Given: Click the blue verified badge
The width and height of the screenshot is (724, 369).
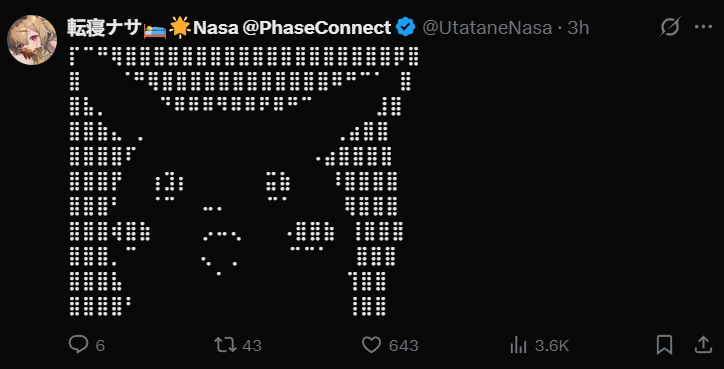Looking at the screenshot, I should pyautogui.click(x=406, y=28).
